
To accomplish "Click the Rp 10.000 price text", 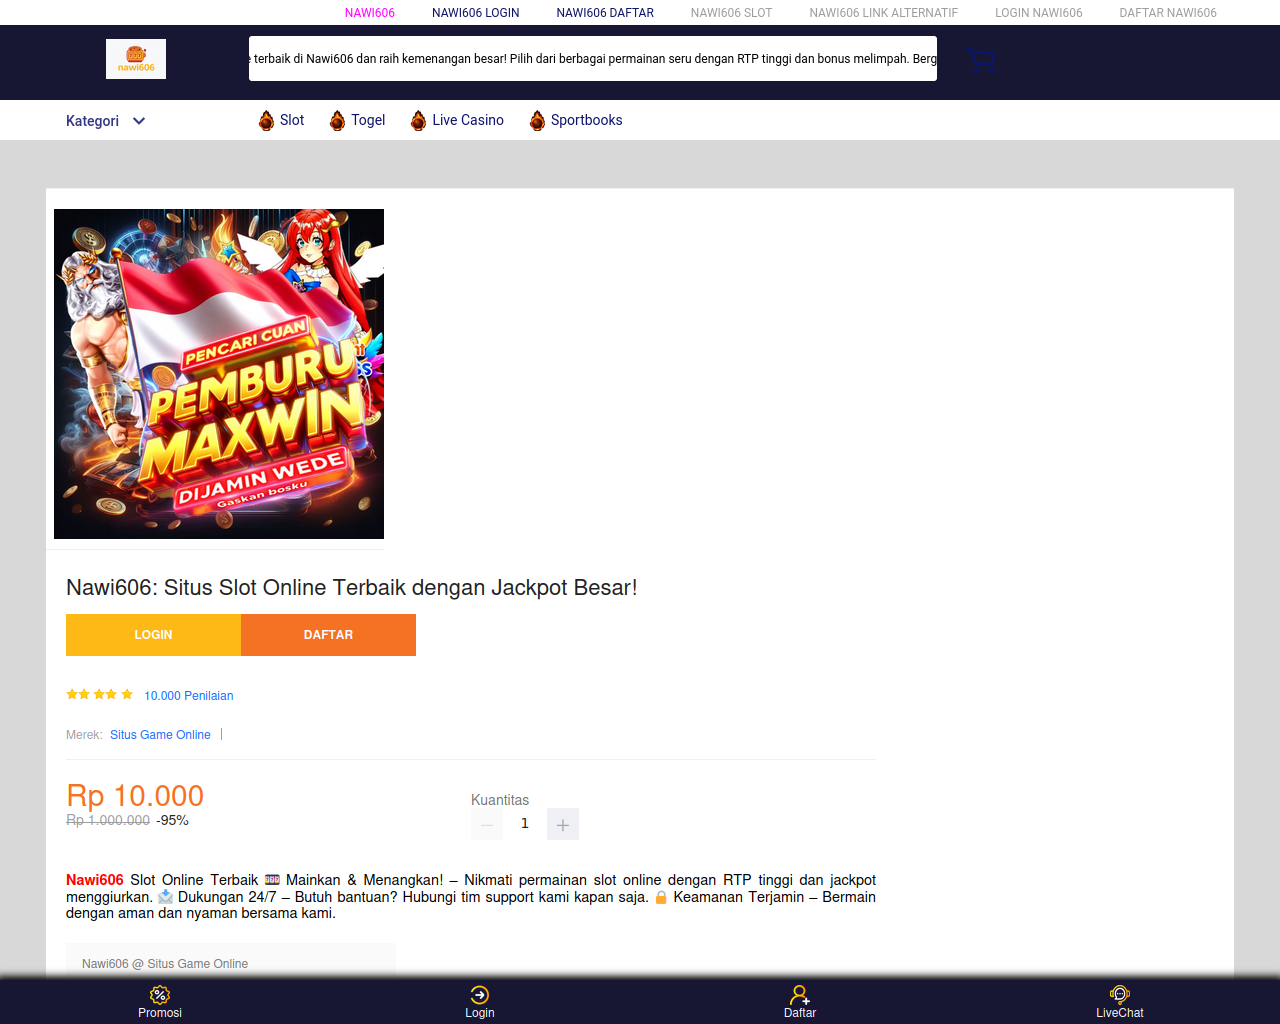I will pyautogui.click(x=135, y=796).
